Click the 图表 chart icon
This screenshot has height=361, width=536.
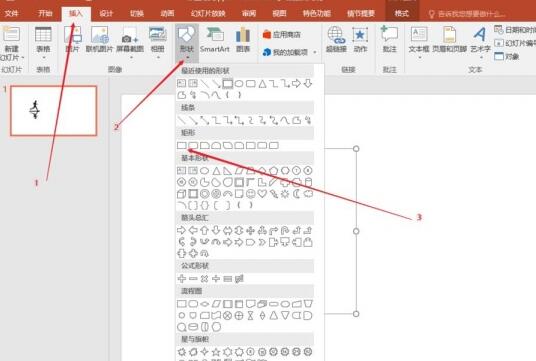[x=243, y=40]
